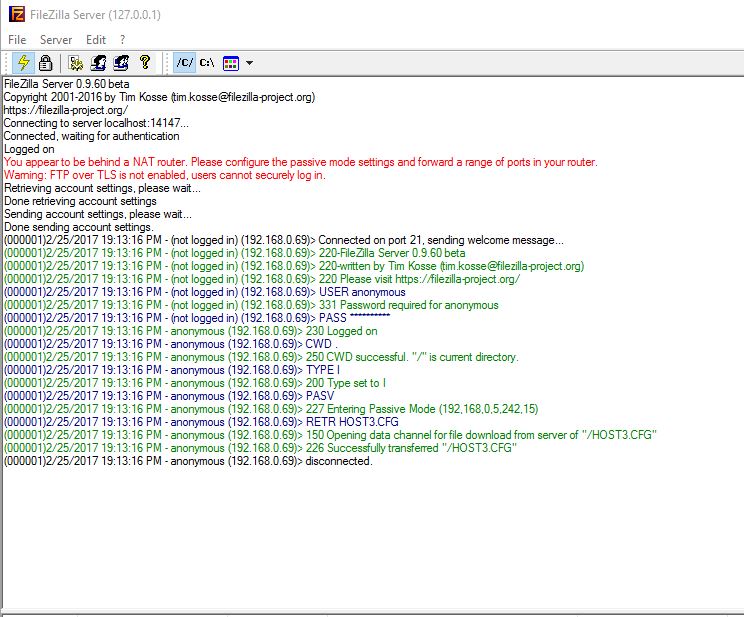Select the red 'FTP over TLS is not enabled' warning
Screen dimensions: 744x617
point(165,175)
